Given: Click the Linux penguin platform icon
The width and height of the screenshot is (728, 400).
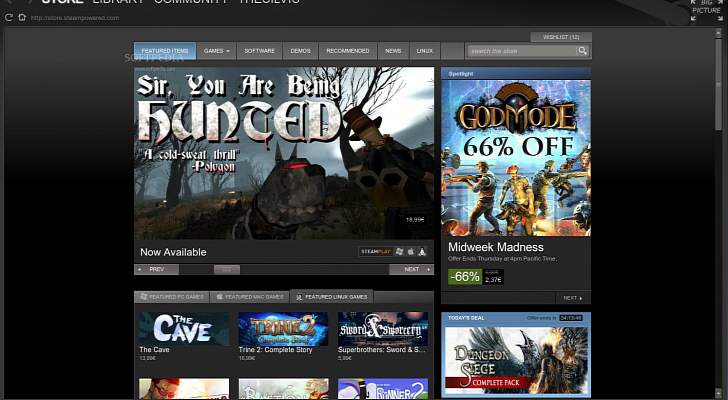Looking at the screenshot, I should click(x=423, y=252).
